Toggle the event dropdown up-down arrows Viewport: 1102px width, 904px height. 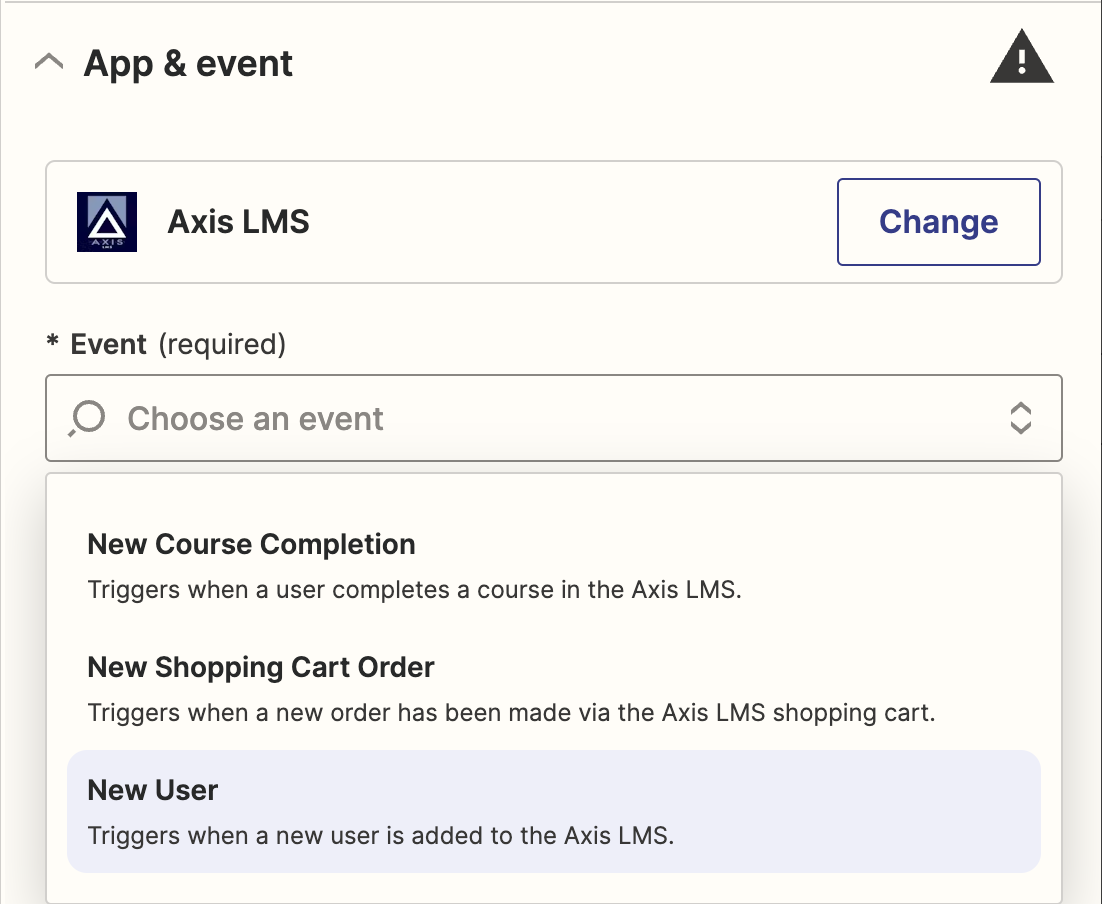1020,418
